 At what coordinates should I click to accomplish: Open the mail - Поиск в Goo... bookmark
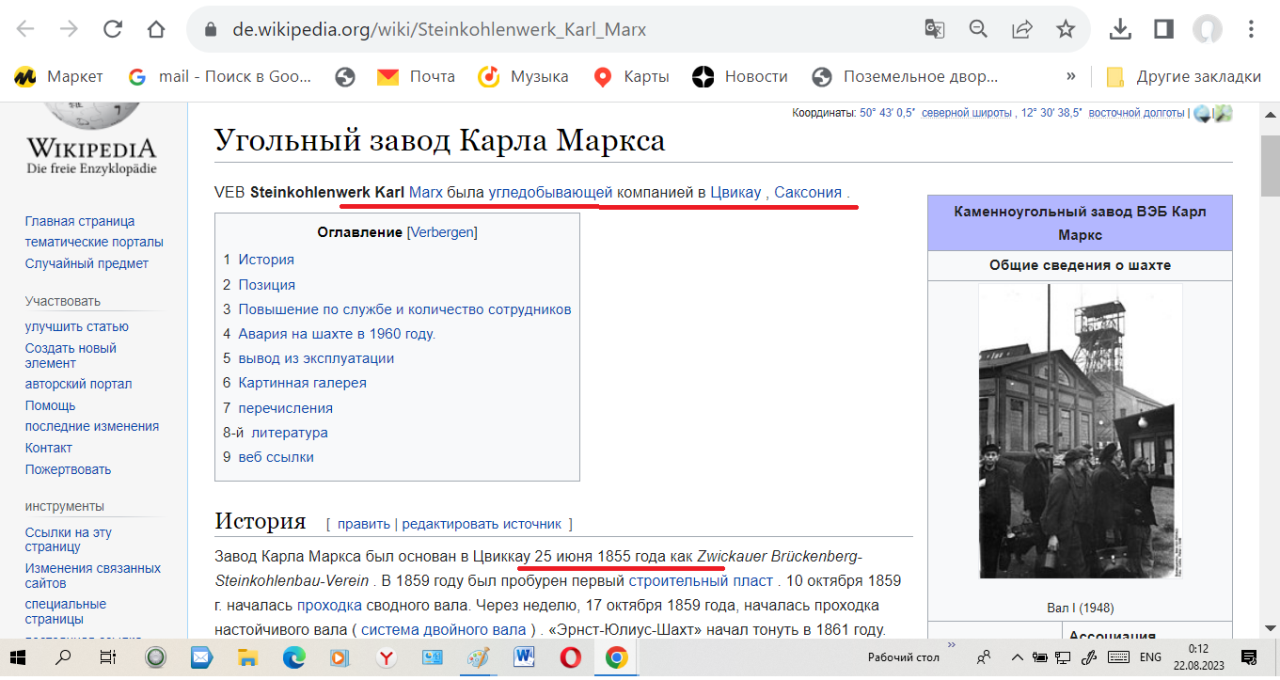click(x=220, y=76)
